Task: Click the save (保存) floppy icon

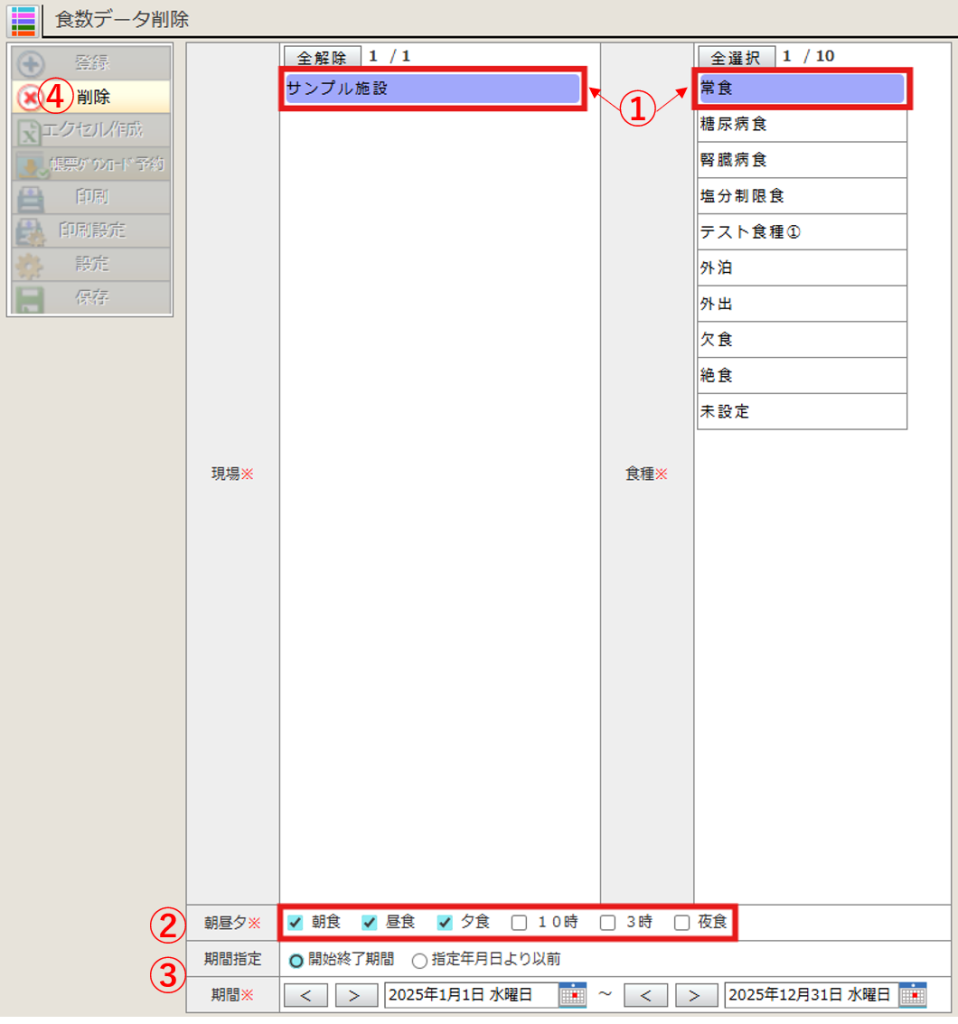Action: click(31, 298)
